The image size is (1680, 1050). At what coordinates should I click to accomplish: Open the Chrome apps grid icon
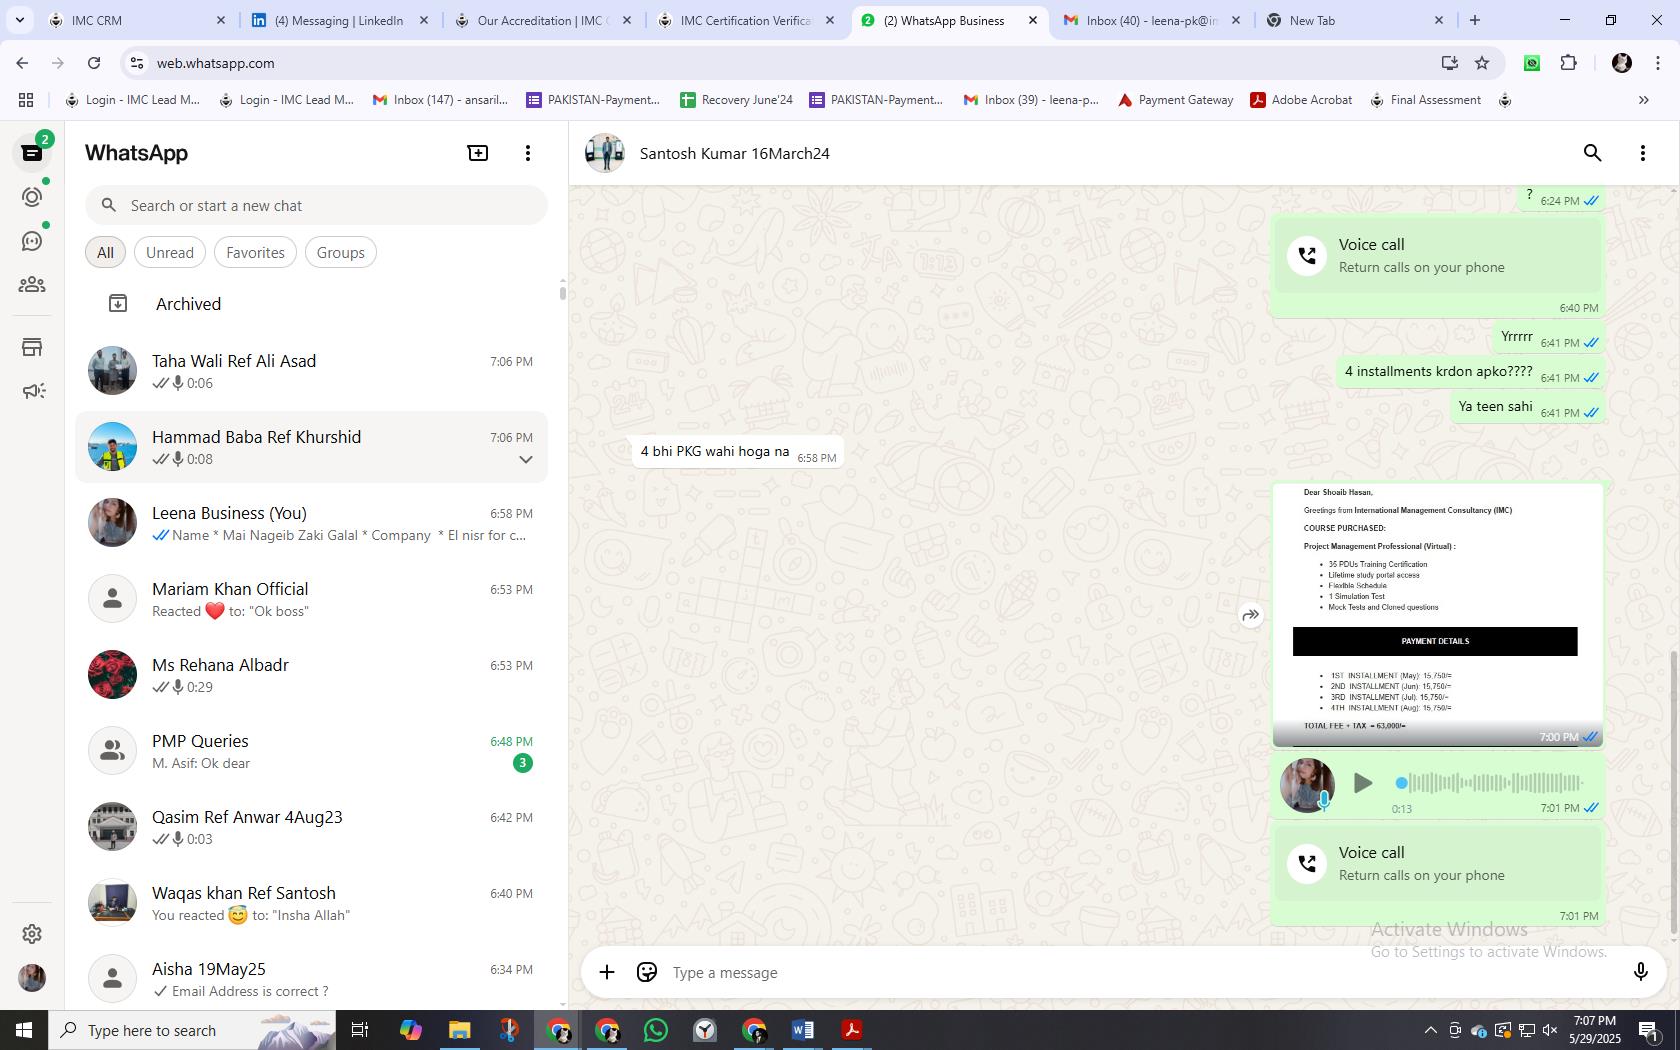click(26, 100)
